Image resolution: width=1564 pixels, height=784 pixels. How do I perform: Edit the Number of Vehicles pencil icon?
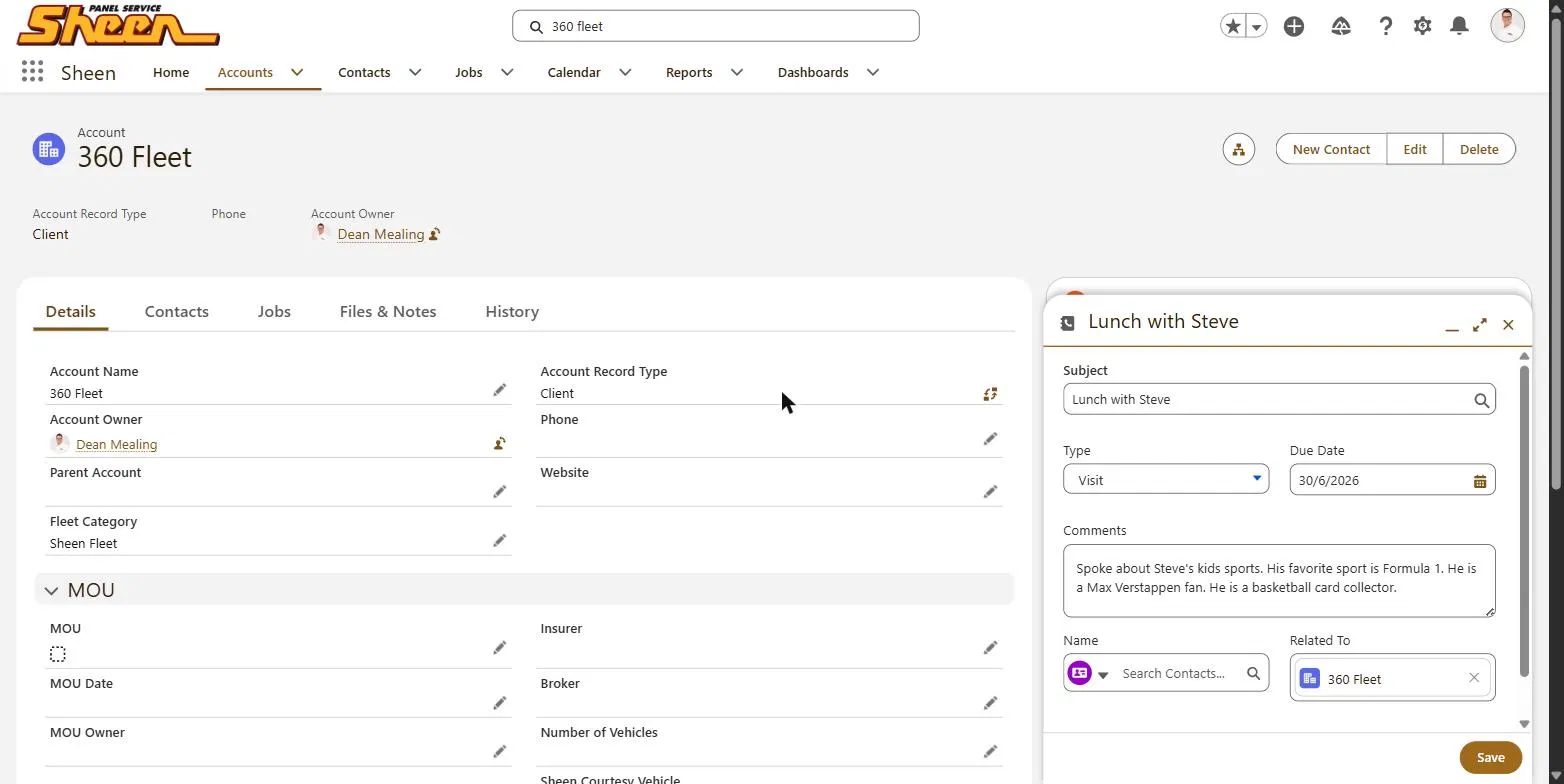click(990, 751)
